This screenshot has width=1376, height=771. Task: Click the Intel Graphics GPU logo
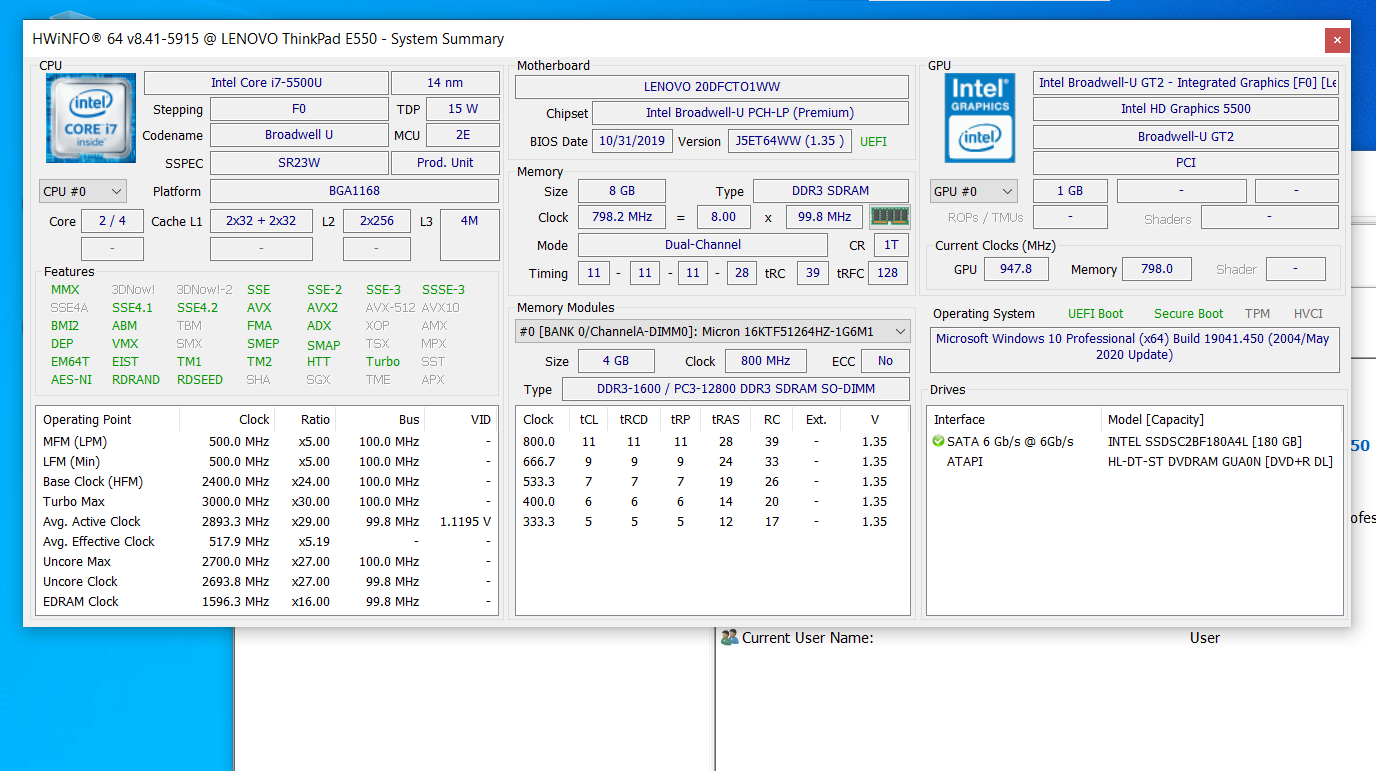[980, 118]
